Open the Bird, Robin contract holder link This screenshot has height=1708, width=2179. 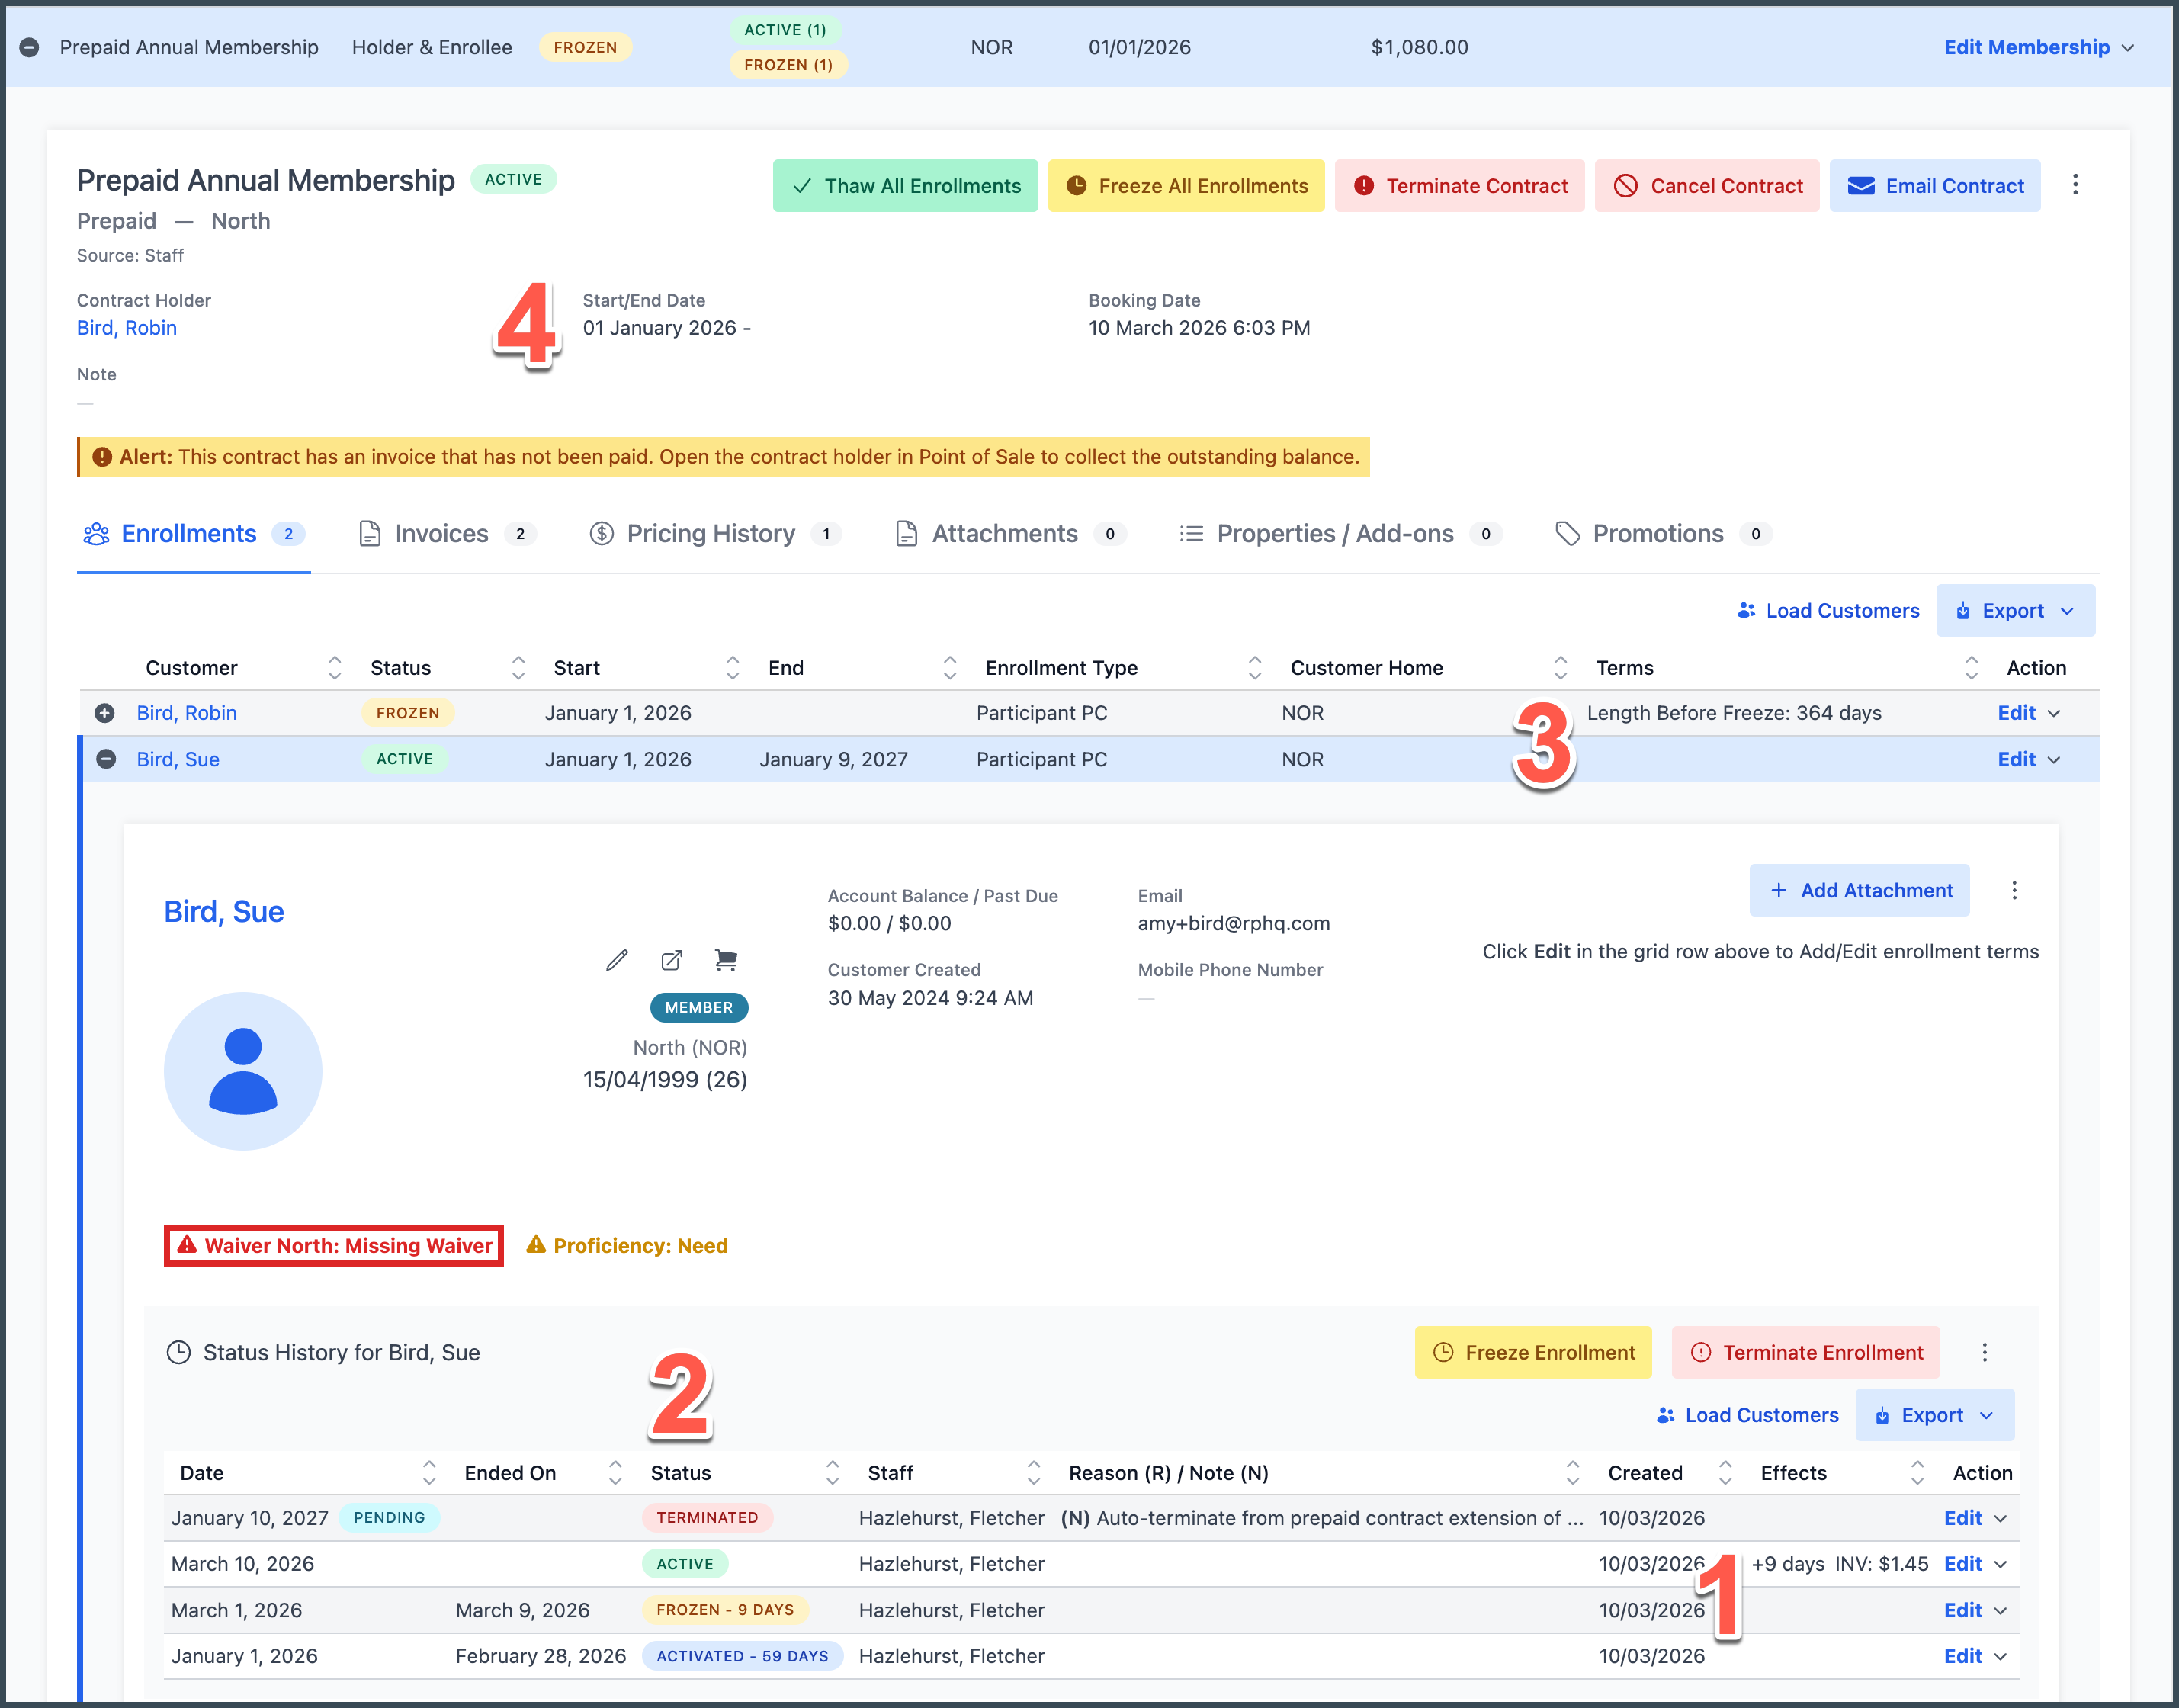click(127, 328)
